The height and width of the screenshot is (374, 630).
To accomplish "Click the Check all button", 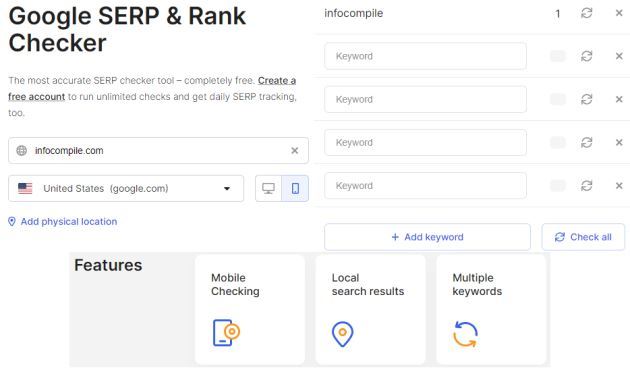I will (x=583, y=237).
